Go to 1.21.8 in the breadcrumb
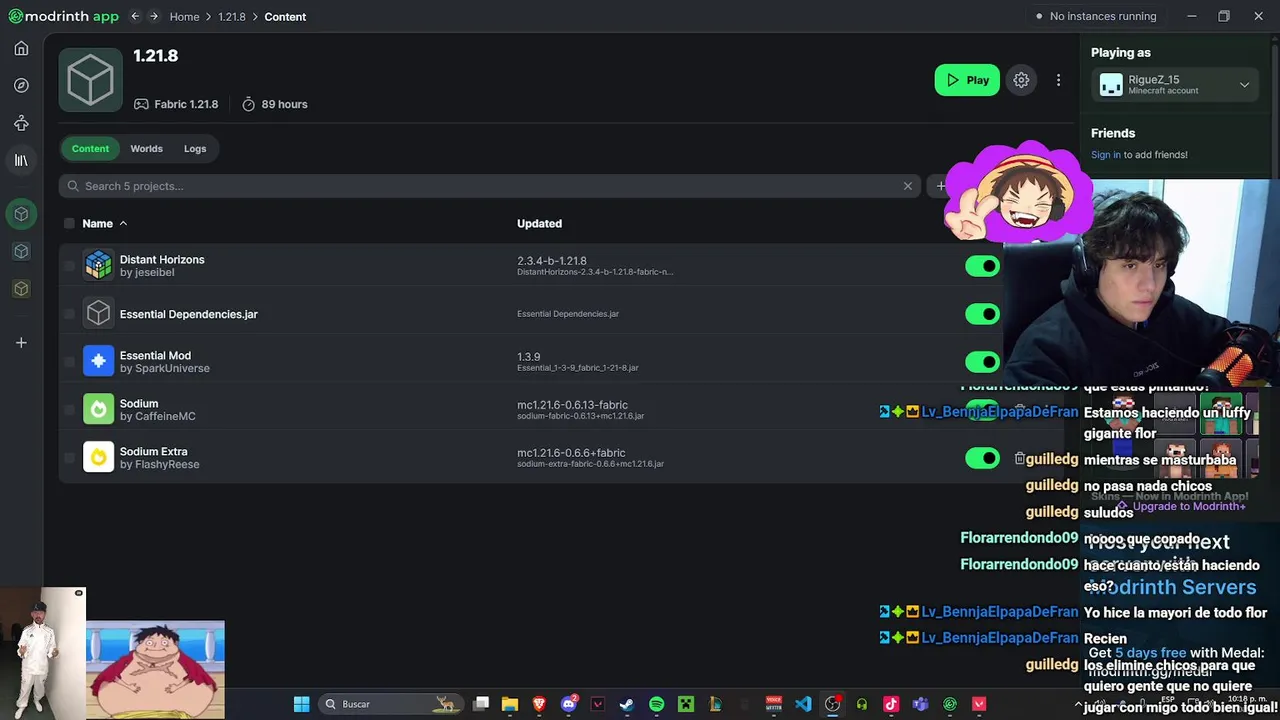 click(232, 17)
